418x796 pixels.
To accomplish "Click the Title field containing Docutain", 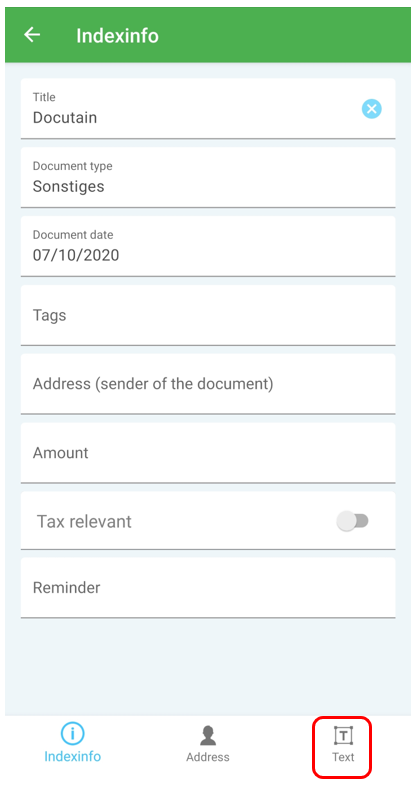I will (208, 108).
